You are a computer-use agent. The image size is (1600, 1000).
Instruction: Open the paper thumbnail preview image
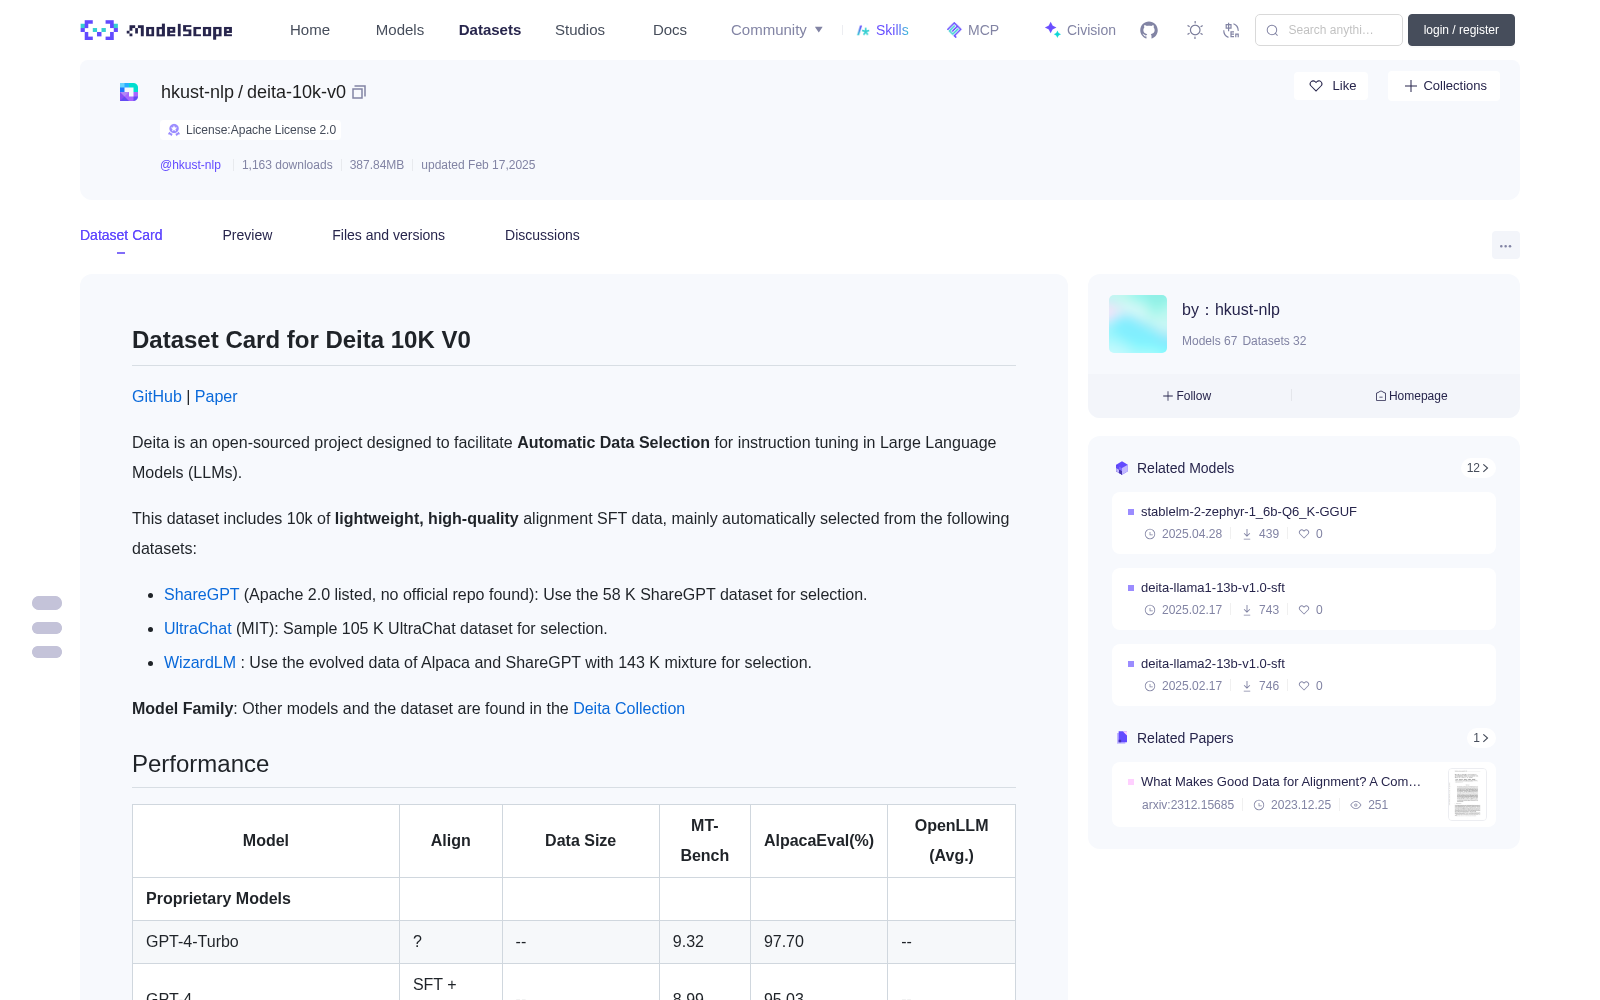pos(1467,795)
